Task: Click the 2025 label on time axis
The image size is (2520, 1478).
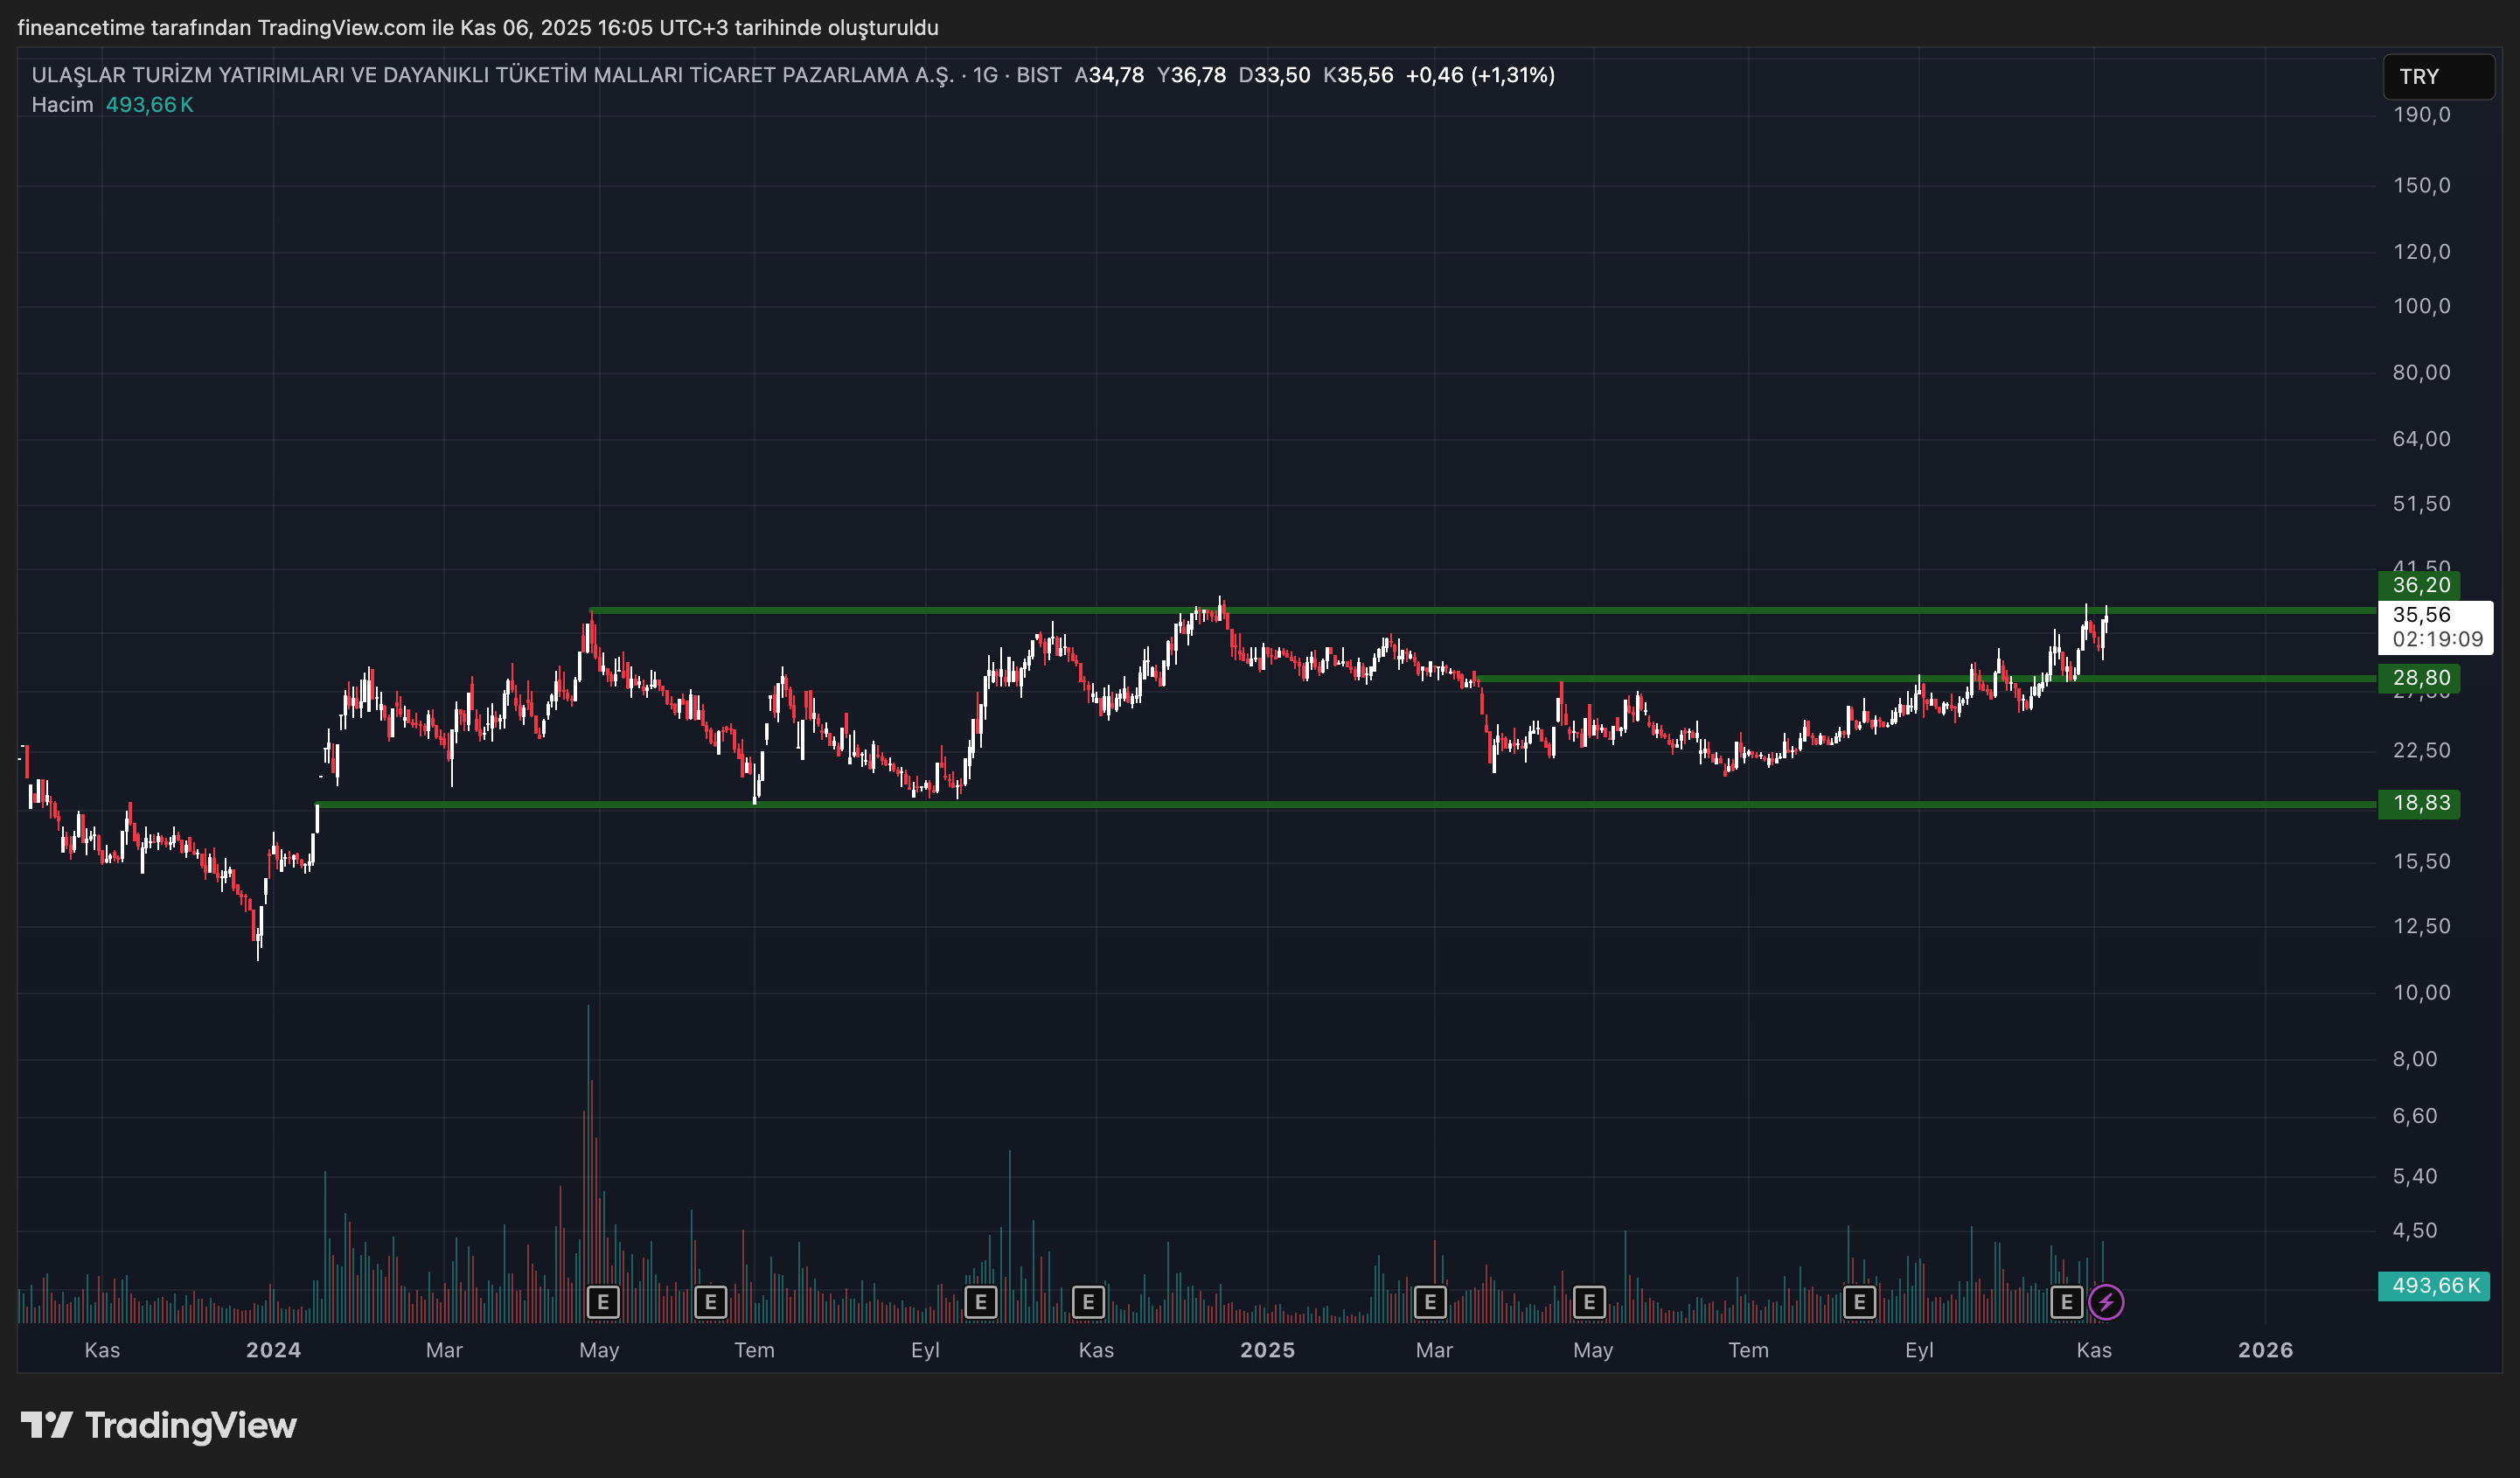Action: (1267, 1350)
